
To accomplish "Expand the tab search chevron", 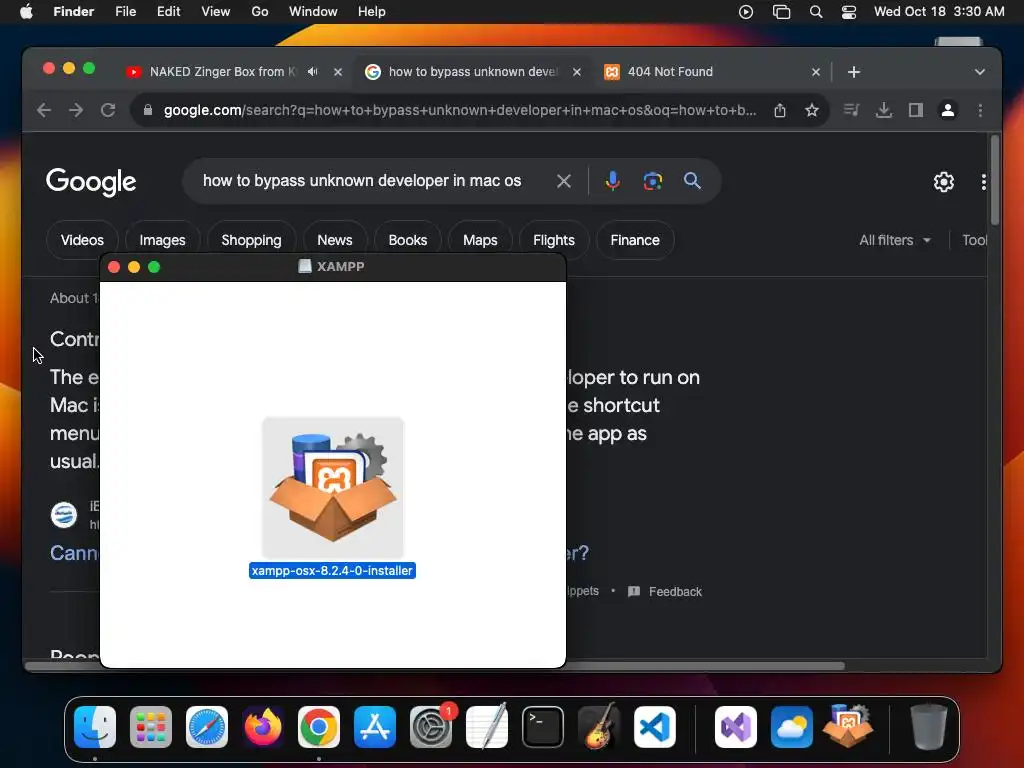I will click(x=980, y=72).
